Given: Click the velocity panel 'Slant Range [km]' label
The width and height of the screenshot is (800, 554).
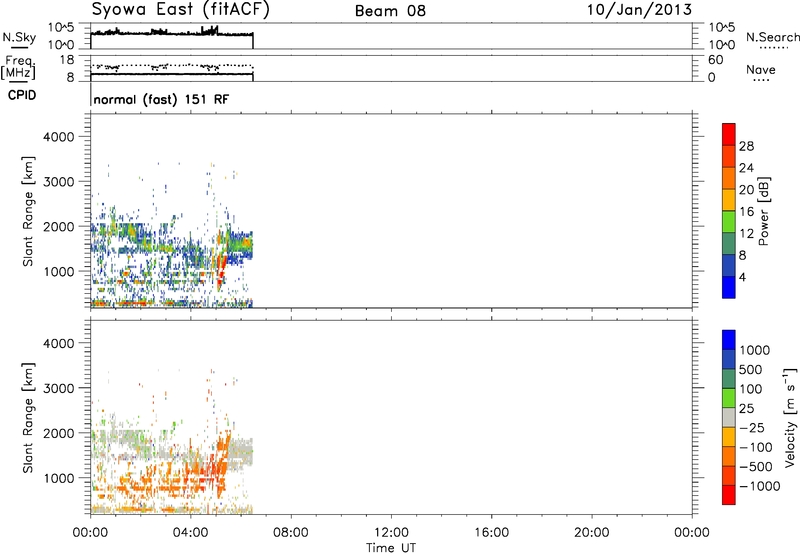Looking at the screenshot, I should click(x=28, y=418).
